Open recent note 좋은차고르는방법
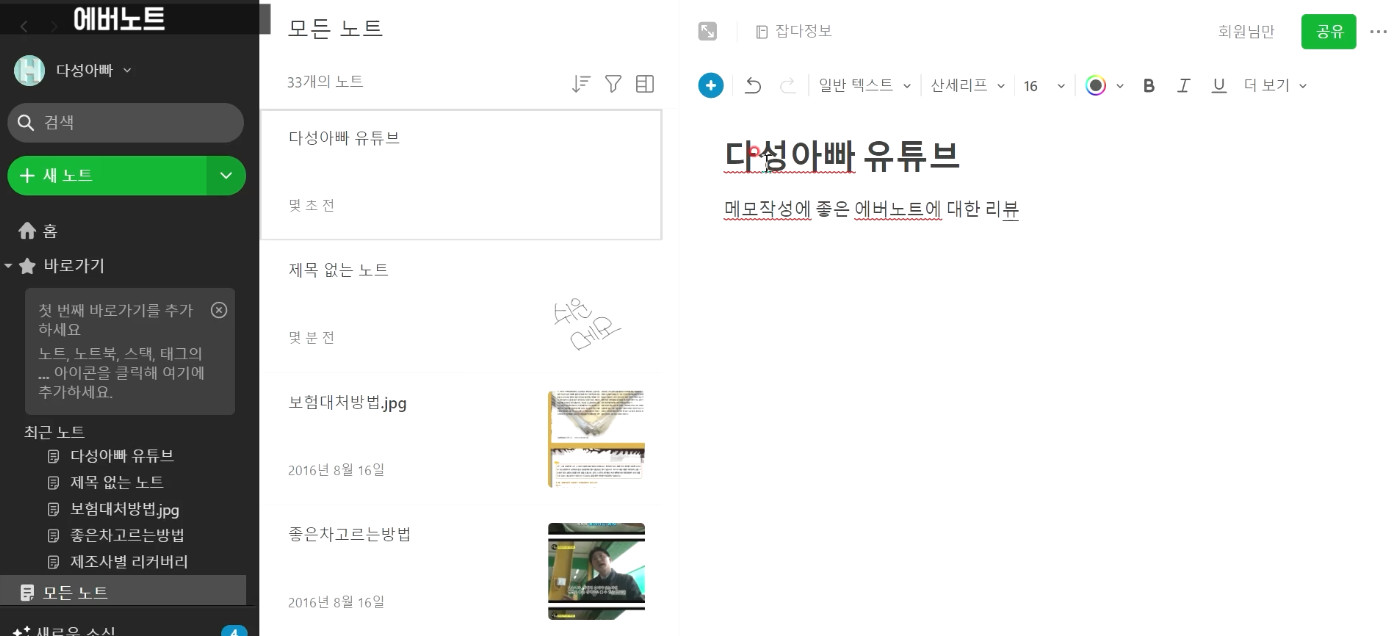The width and height of the screenshot is (1394, 636). click(x=127, y=535)
